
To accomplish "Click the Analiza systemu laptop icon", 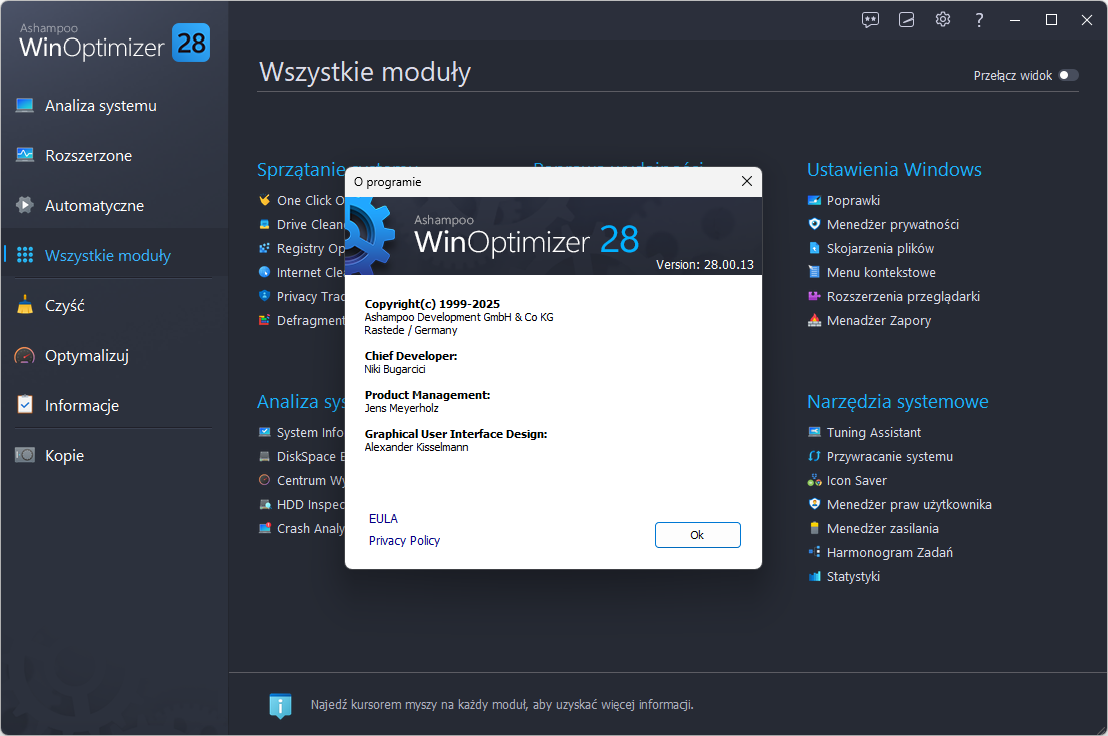I will coord(25,105).
